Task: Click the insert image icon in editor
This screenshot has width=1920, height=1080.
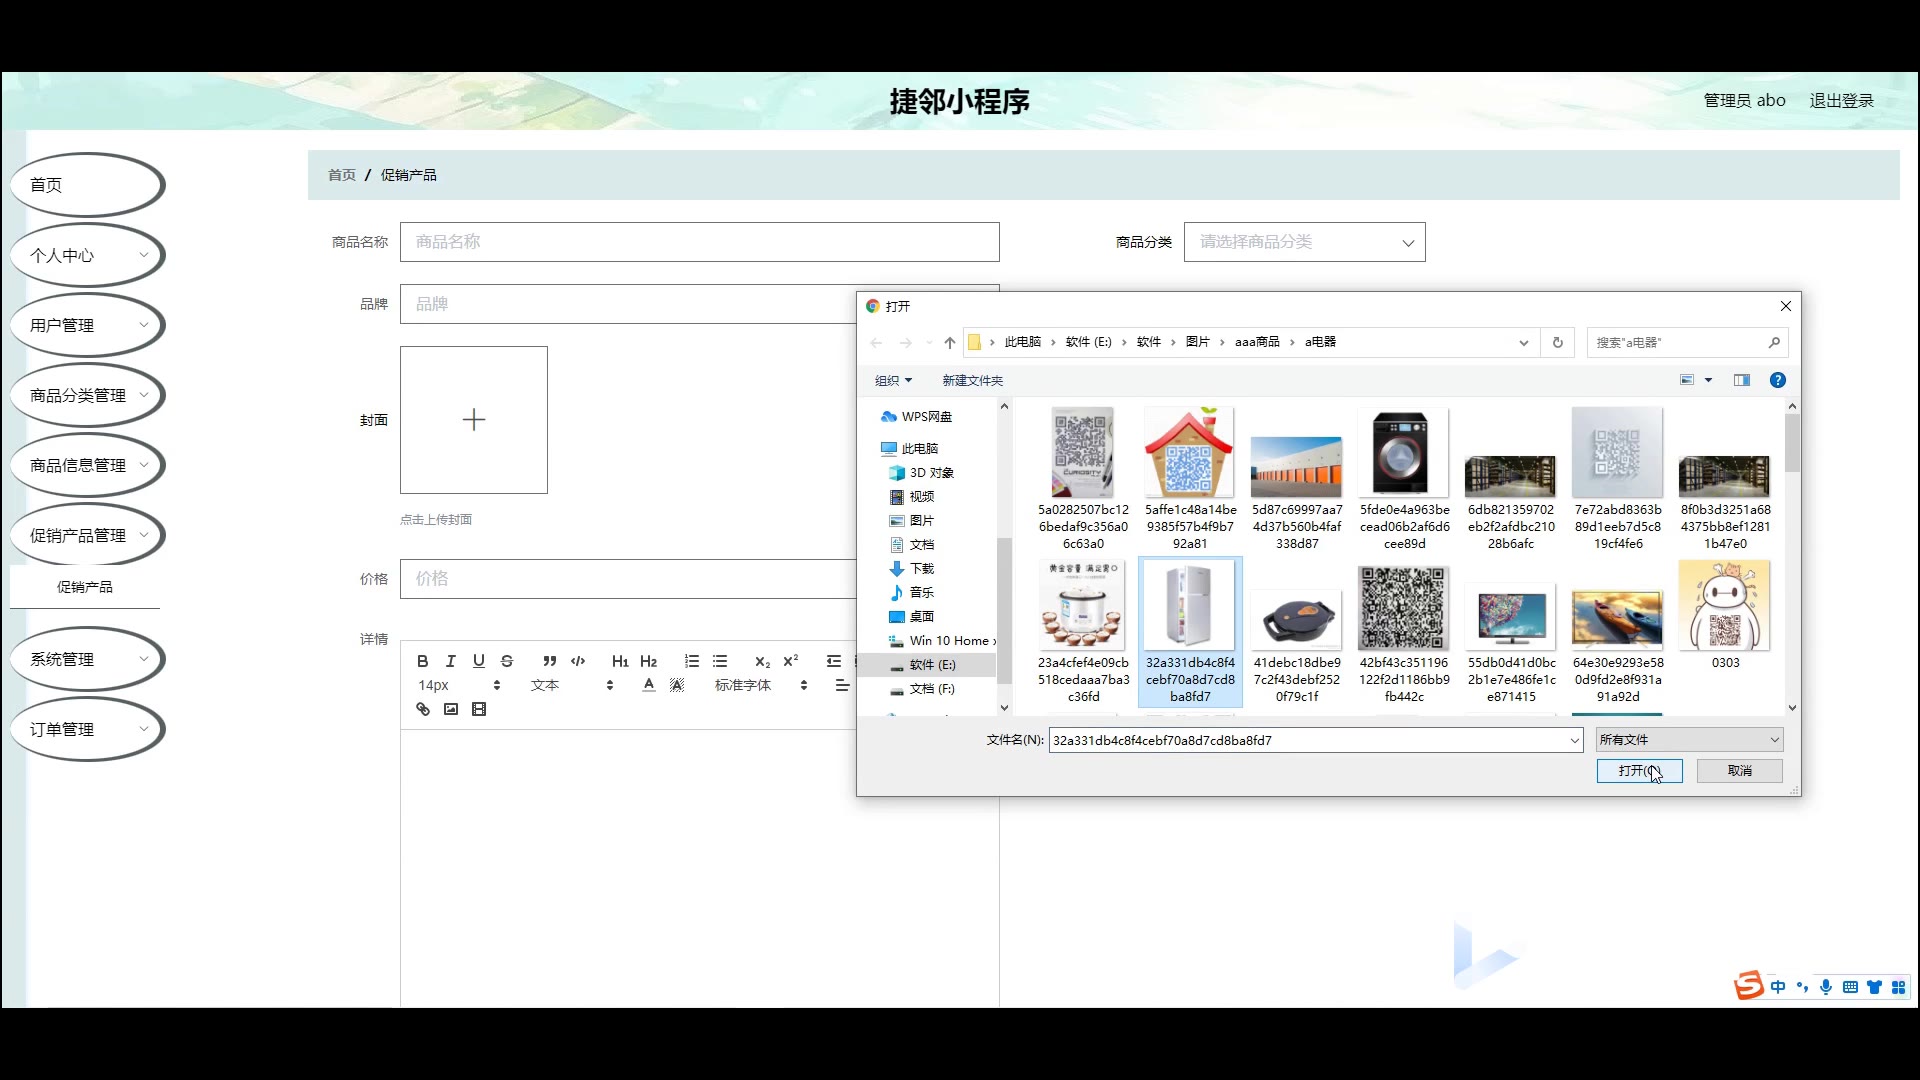Action: pyautogui.click(x=451, y=709)
